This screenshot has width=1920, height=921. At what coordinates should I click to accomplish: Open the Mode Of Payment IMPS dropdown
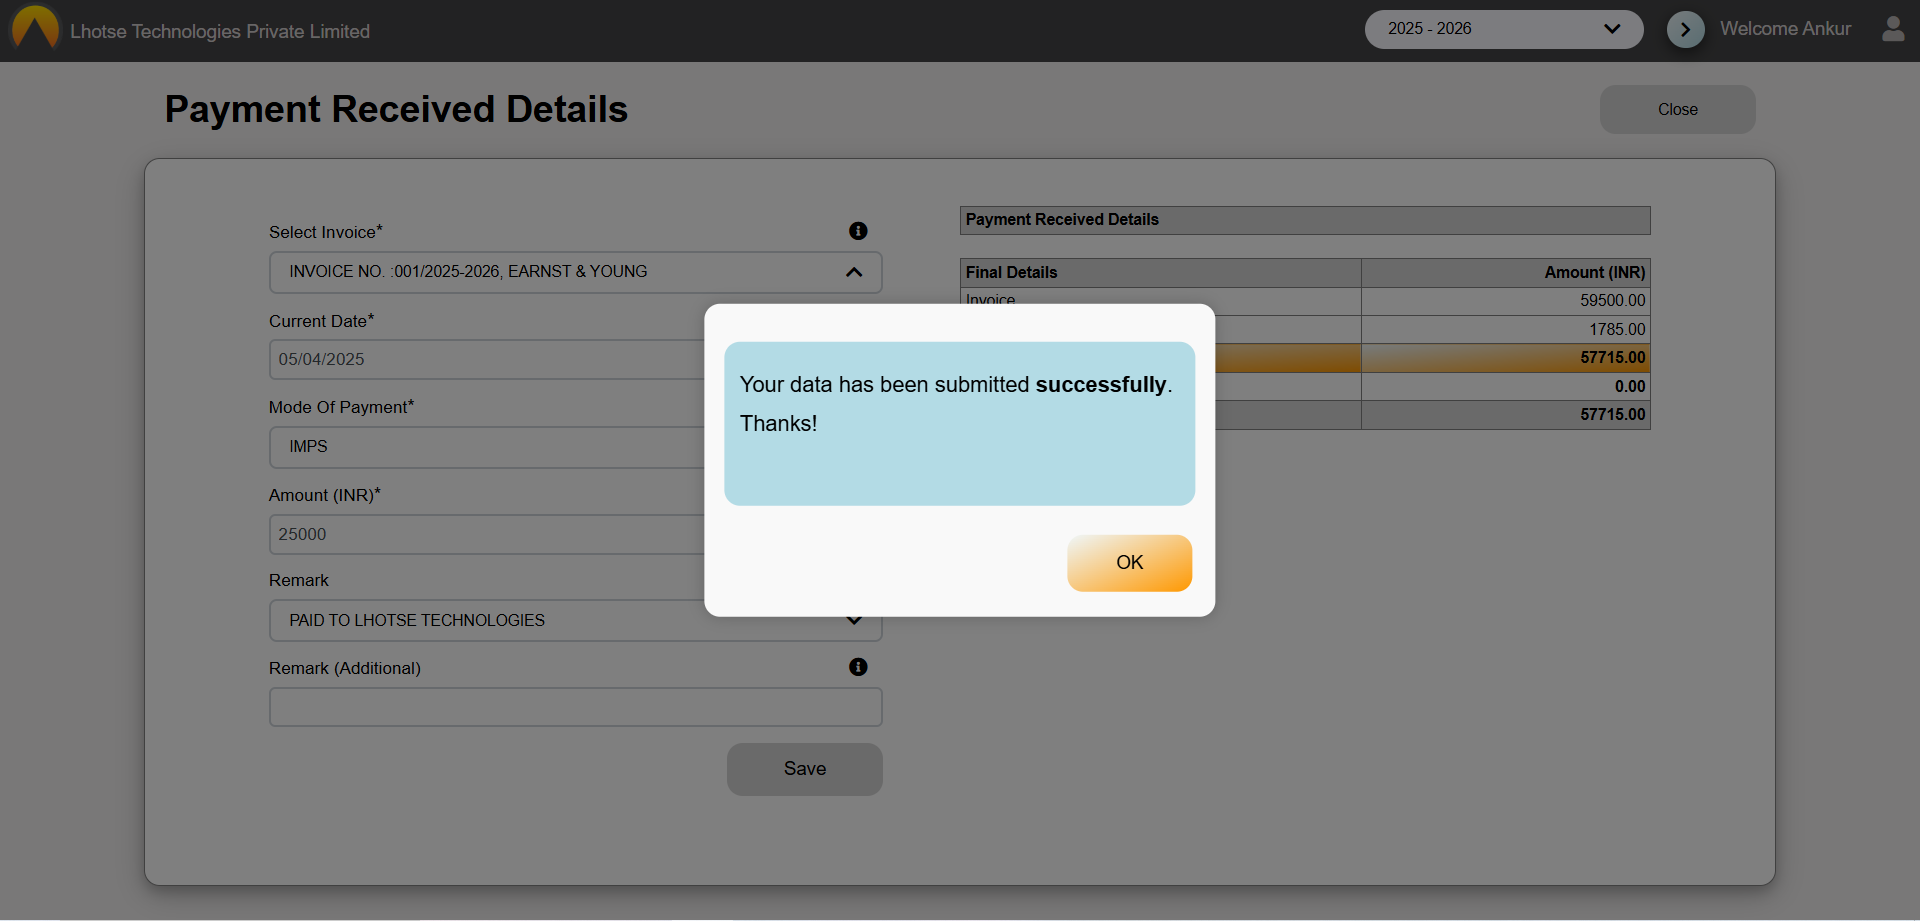487,447
